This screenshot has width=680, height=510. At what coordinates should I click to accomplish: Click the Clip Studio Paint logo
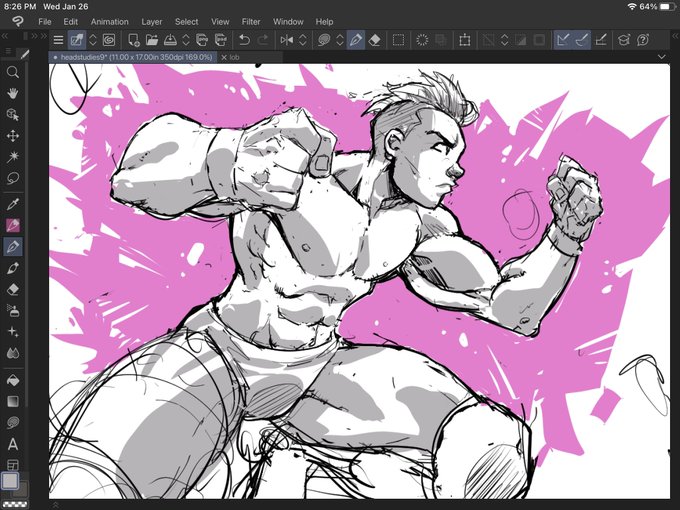click(x=18, y=21)
